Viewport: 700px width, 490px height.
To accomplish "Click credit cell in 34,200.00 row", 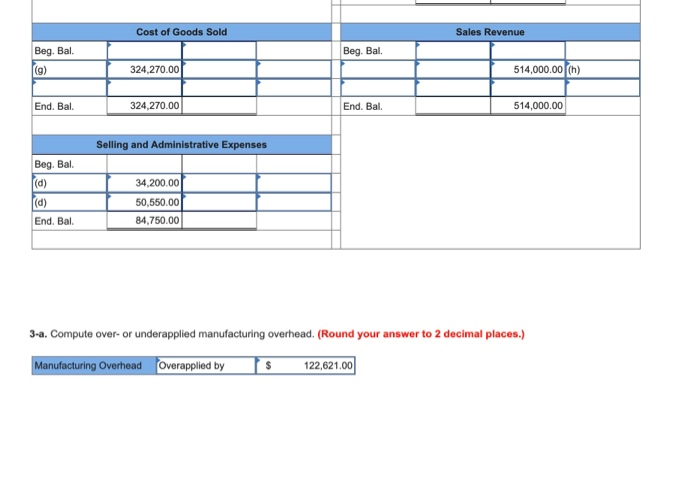I will tap(219, 183).
